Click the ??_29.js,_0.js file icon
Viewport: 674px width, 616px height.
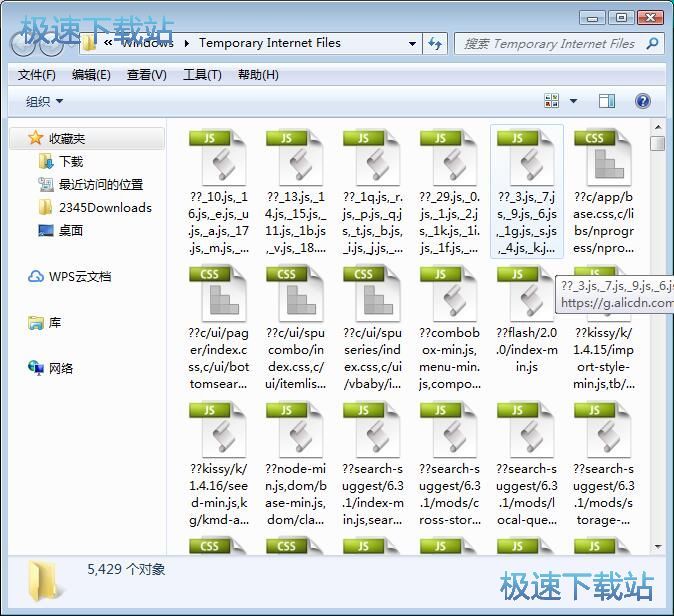(449, 157)
